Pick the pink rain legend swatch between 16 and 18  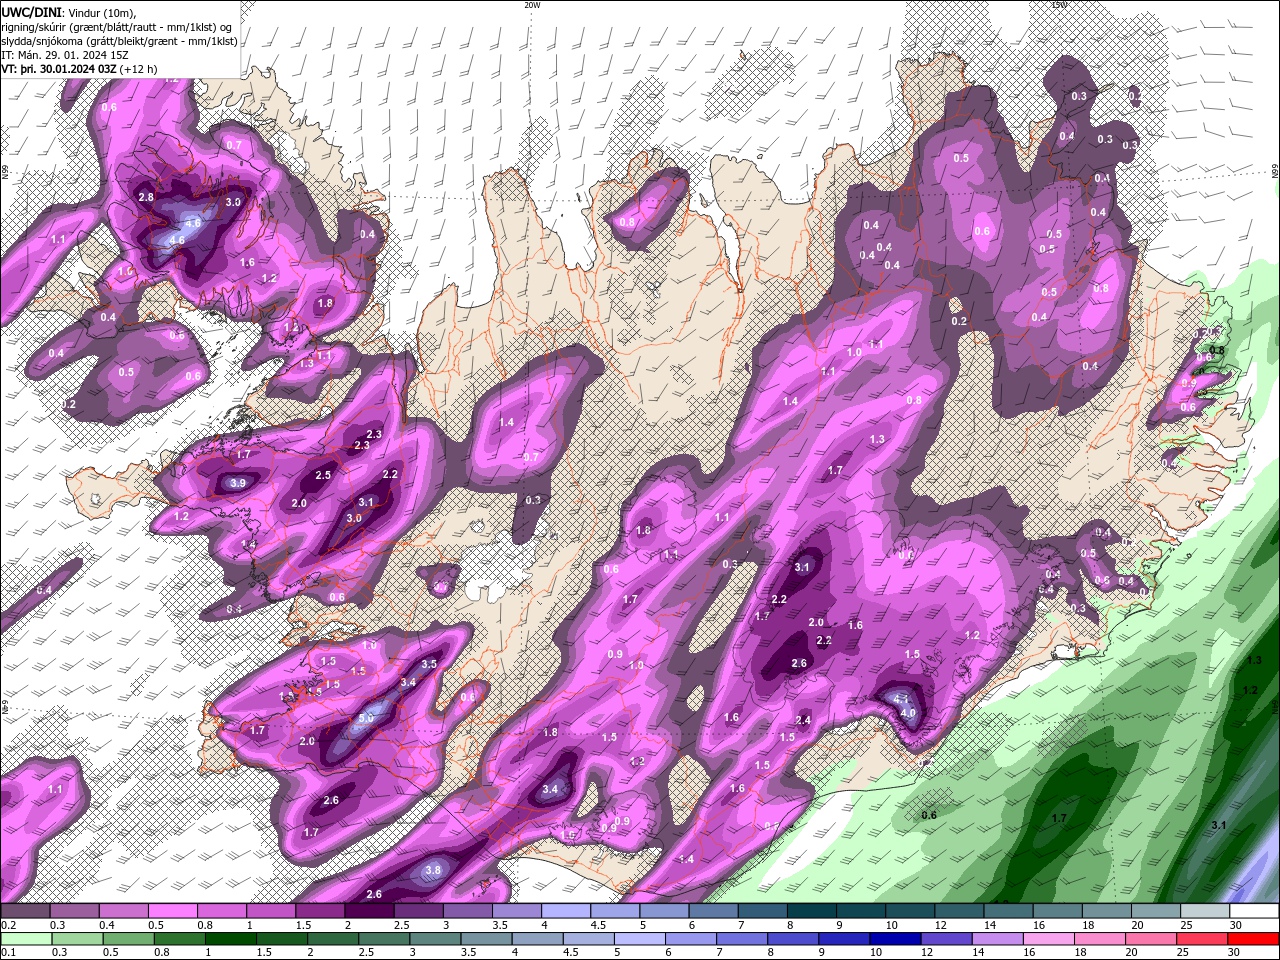tap(1050, 939)
